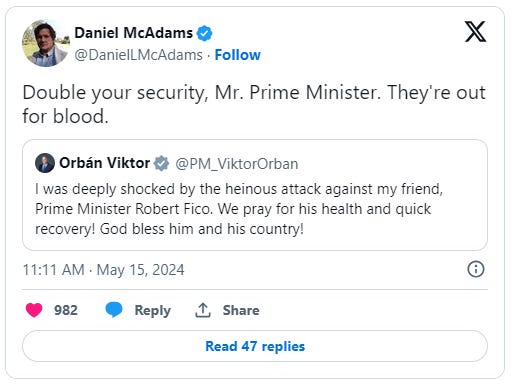Open the tweet info circle icon

pyautogui.click(x=476, y=269)
